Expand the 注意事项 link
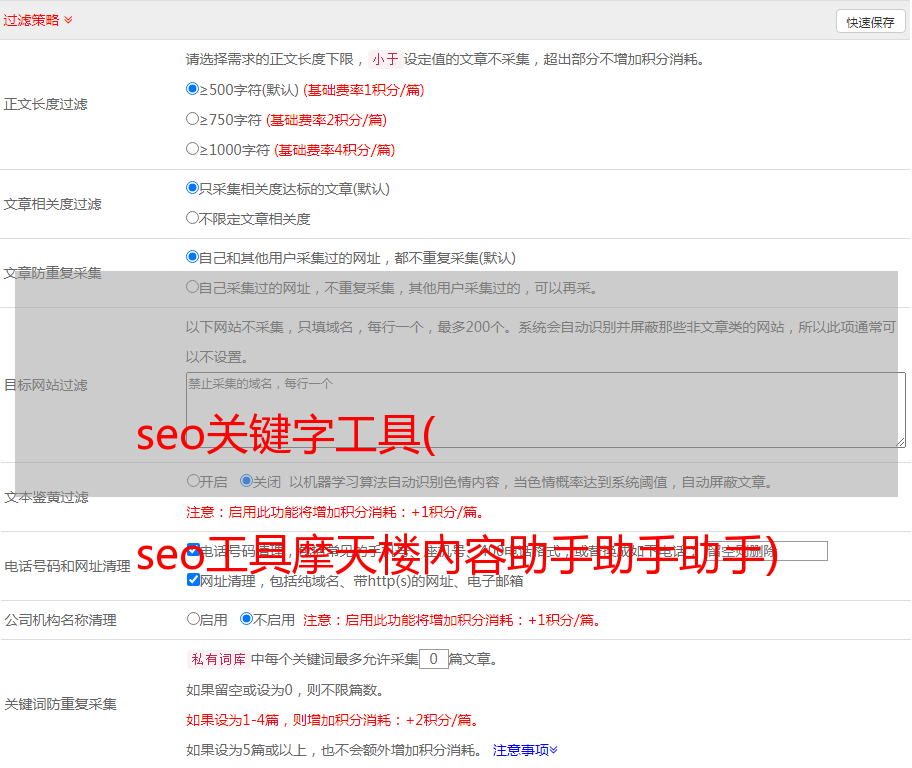Viewport: 912px width, 768px height. [525, 751]
